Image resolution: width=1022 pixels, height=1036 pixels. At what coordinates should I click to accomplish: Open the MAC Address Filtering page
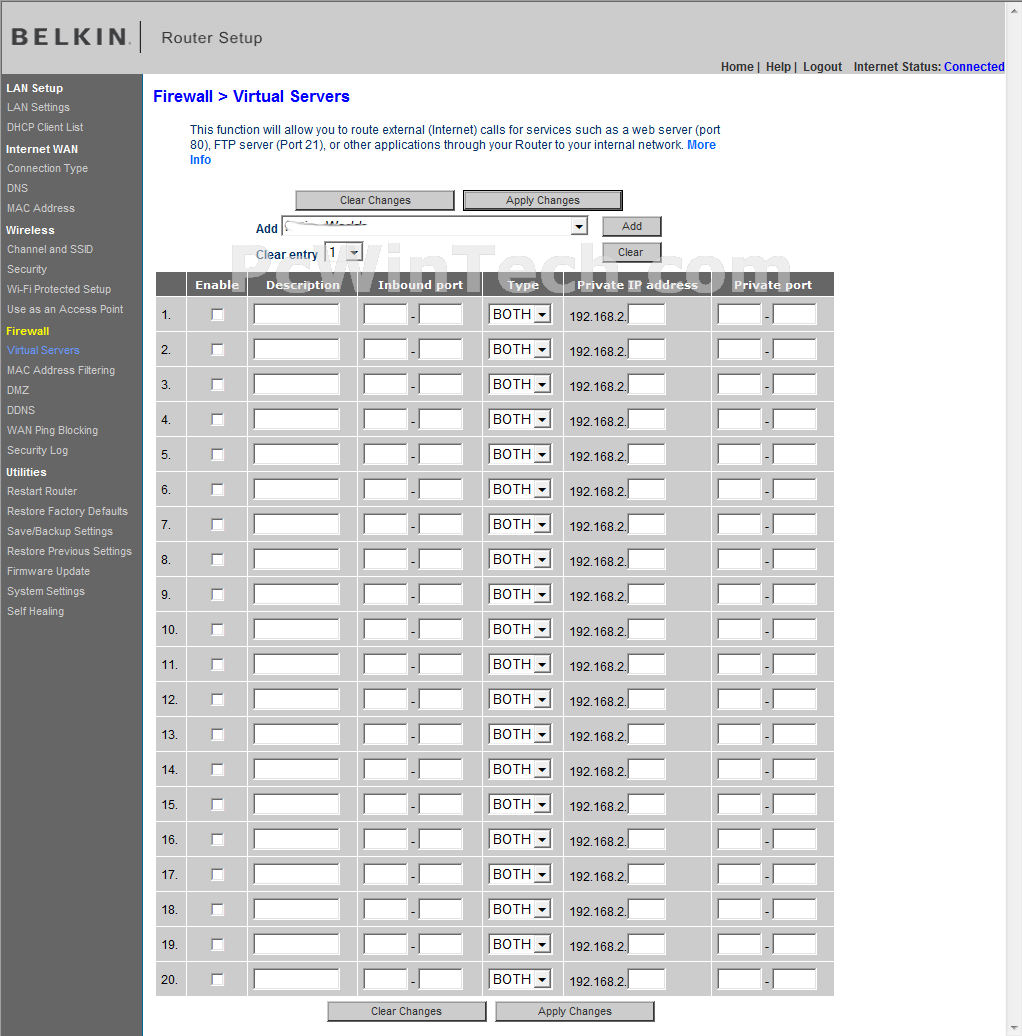(x=61, y=371)
